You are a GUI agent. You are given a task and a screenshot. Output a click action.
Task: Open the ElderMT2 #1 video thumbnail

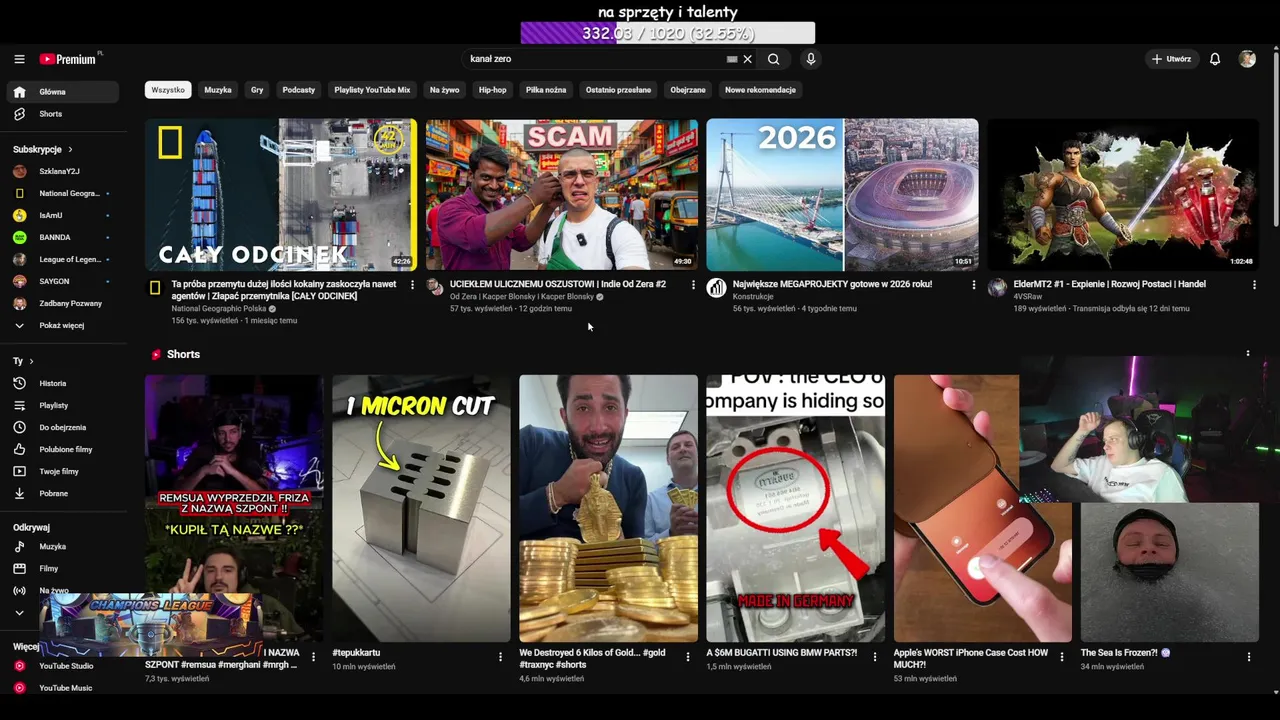click(1123, 194)
